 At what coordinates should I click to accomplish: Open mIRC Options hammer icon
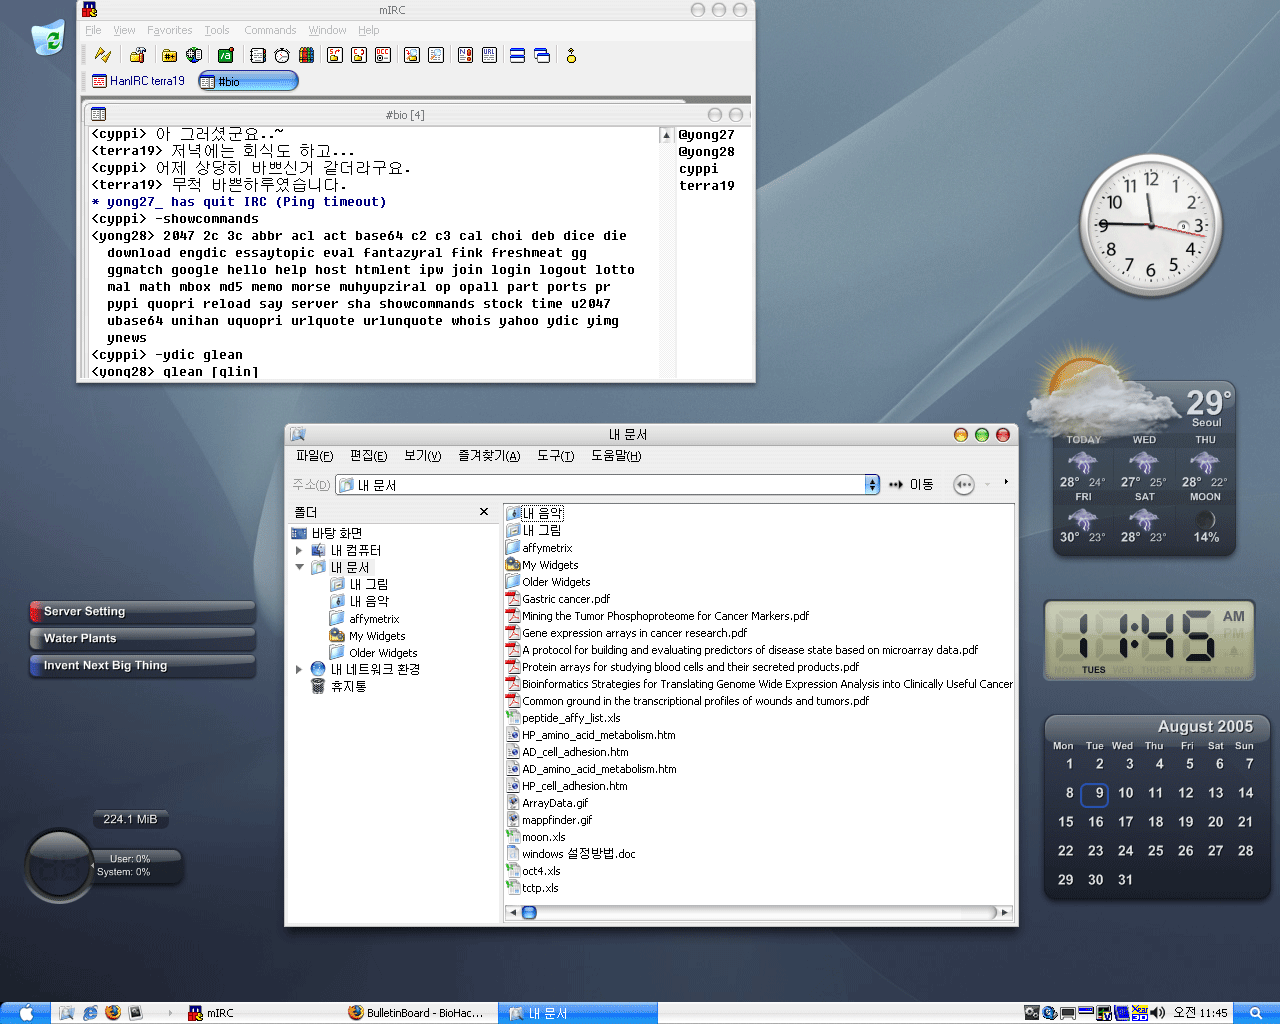click(x=138, y=56)
